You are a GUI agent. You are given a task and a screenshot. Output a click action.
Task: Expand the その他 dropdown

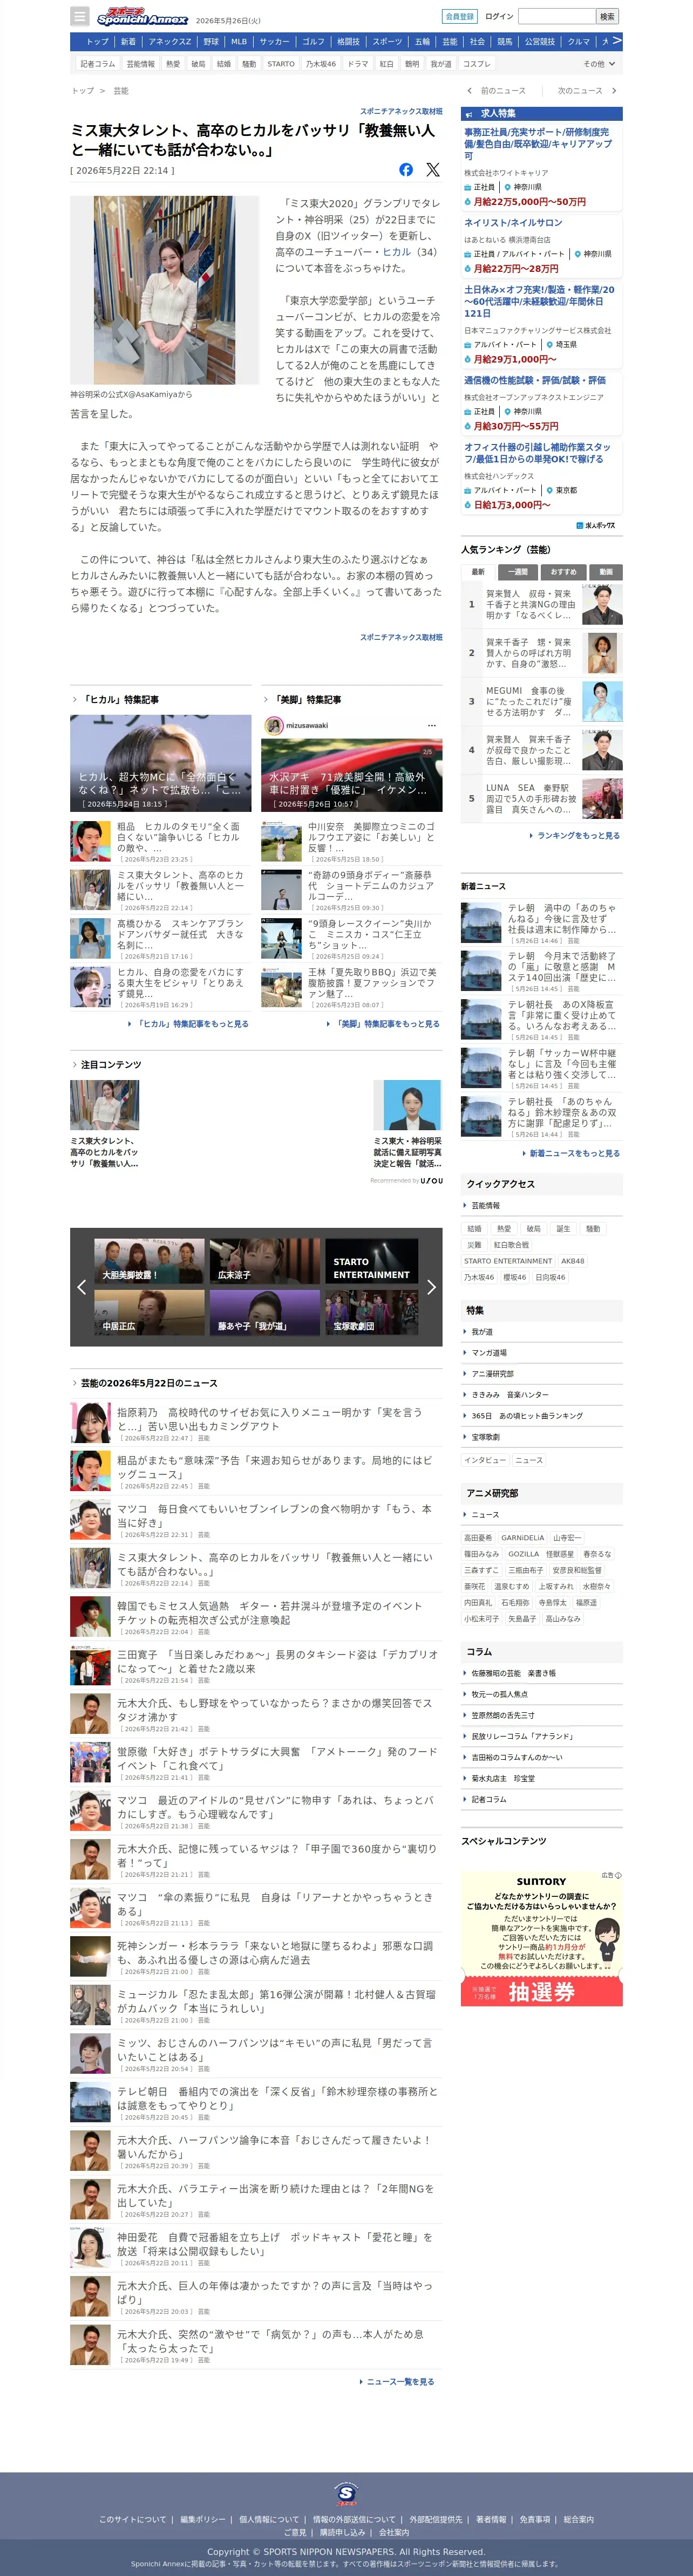click(599, 63)
